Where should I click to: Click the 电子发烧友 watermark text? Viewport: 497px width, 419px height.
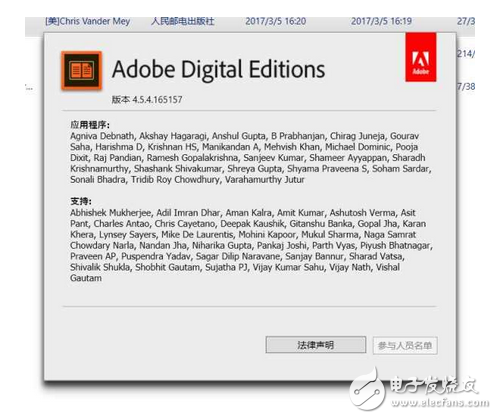click(434, 385)
